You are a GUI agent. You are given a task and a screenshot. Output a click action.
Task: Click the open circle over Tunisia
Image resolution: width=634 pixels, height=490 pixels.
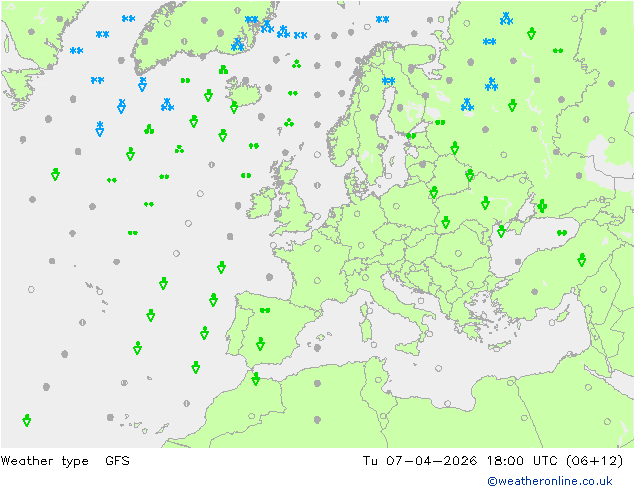coord(378,380)
